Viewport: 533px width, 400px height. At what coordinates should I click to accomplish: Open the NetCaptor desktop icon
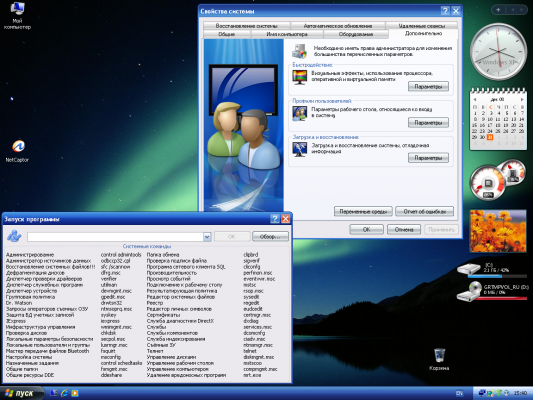[18, 151]
